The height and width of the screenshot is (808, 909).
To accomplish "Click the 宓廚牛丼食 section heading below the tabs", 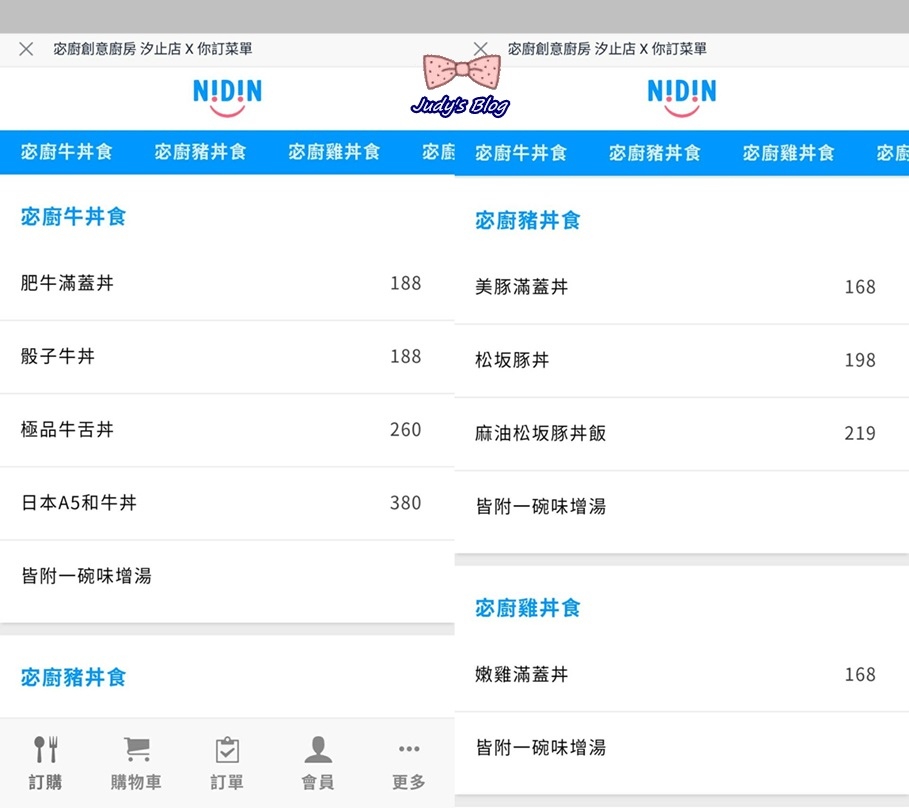I will tap(74, 217).
